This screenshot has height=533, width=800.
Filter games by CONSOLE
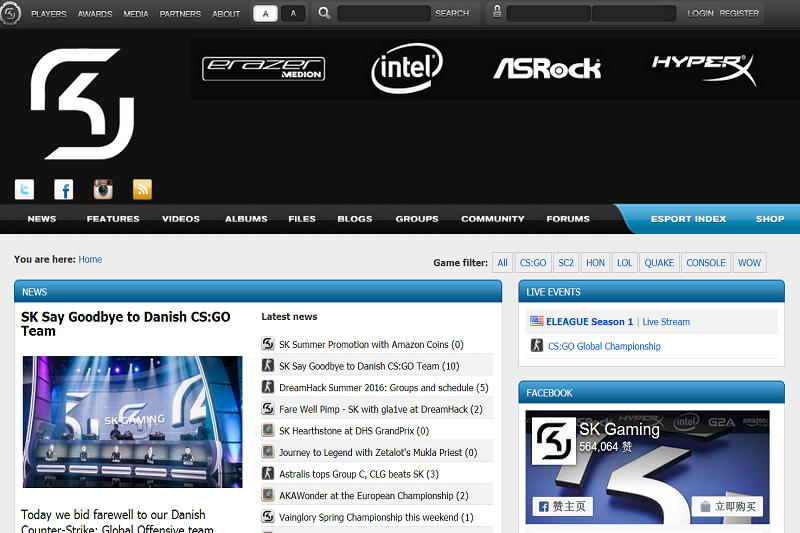[x=706, y=263]
